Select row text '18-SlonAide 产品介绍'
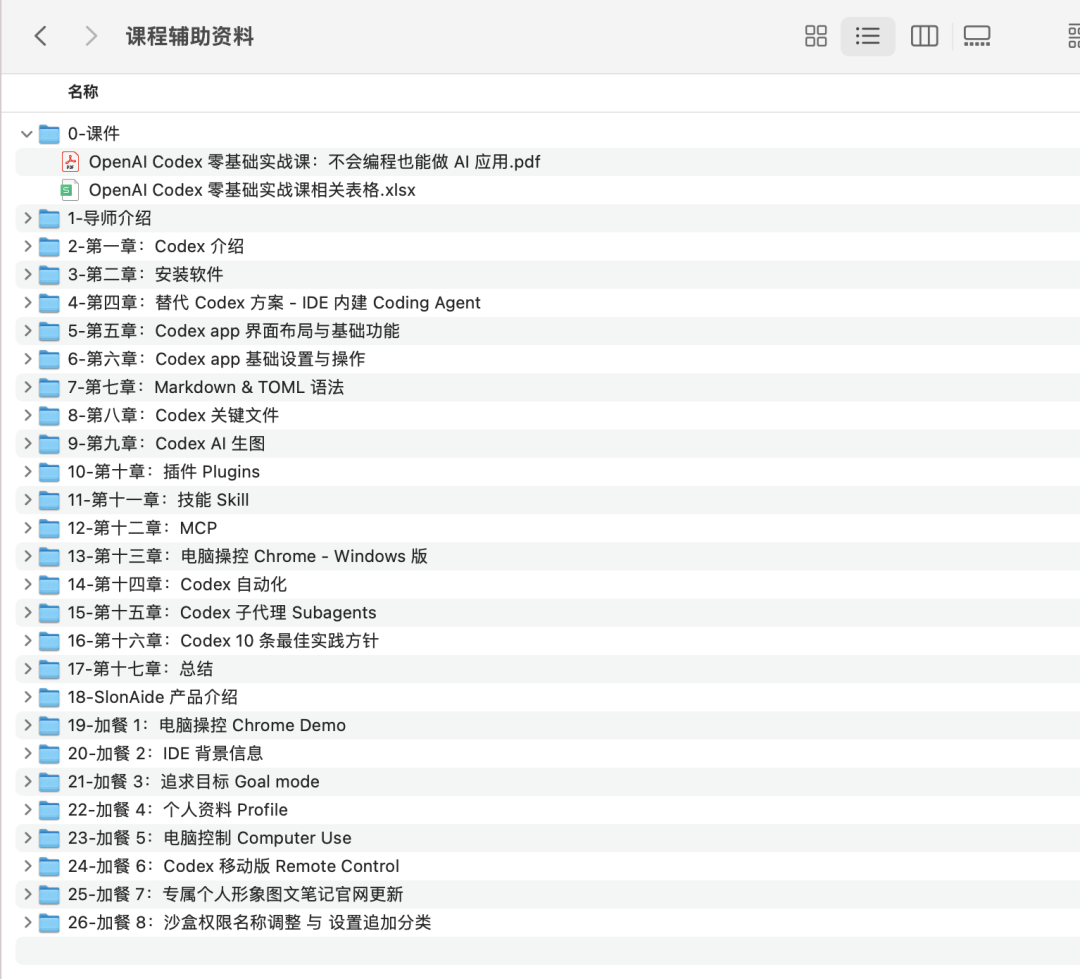Screen dimensions: 1080x979 coord(153,697)
